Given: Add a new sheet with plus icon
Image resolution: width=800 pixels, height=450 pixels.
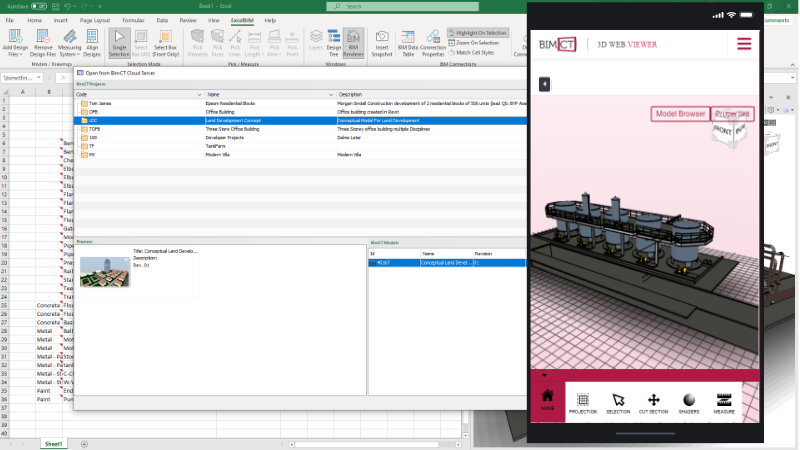Looking at the screenshot, I should (x=84, y=444).
